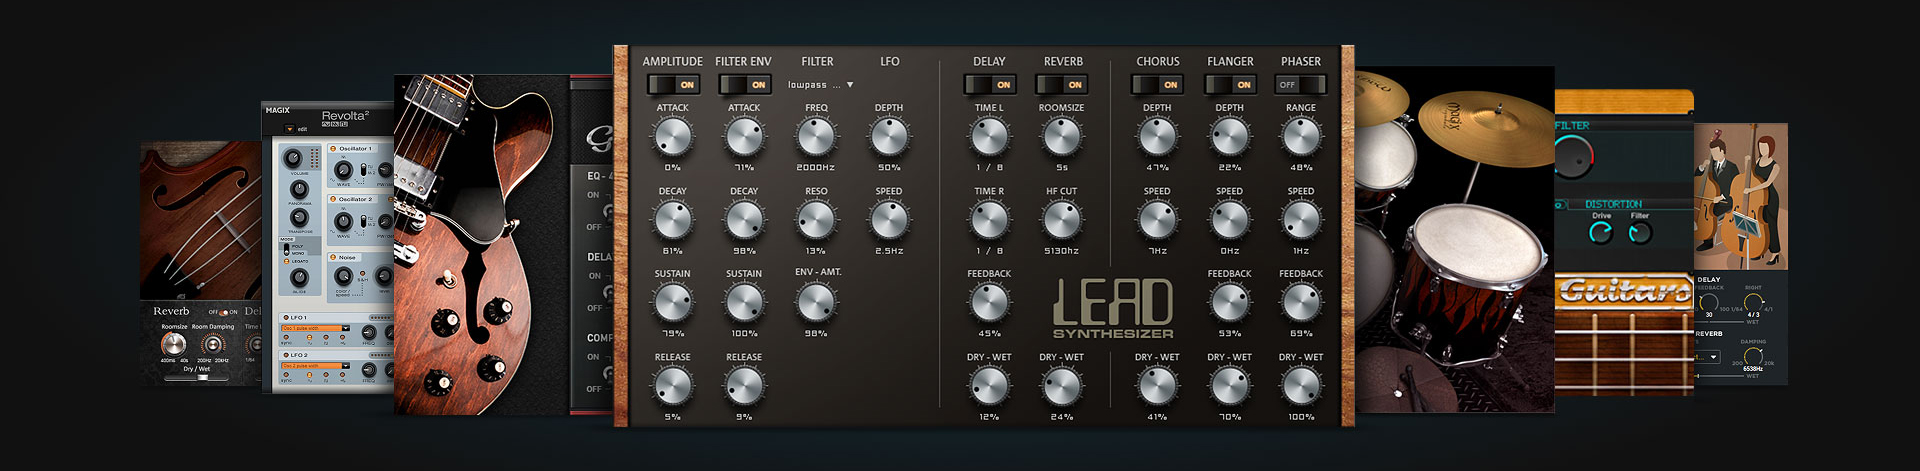
Task: Toggle the Noise power button in Revolta
Action: [x=334, y=257]
